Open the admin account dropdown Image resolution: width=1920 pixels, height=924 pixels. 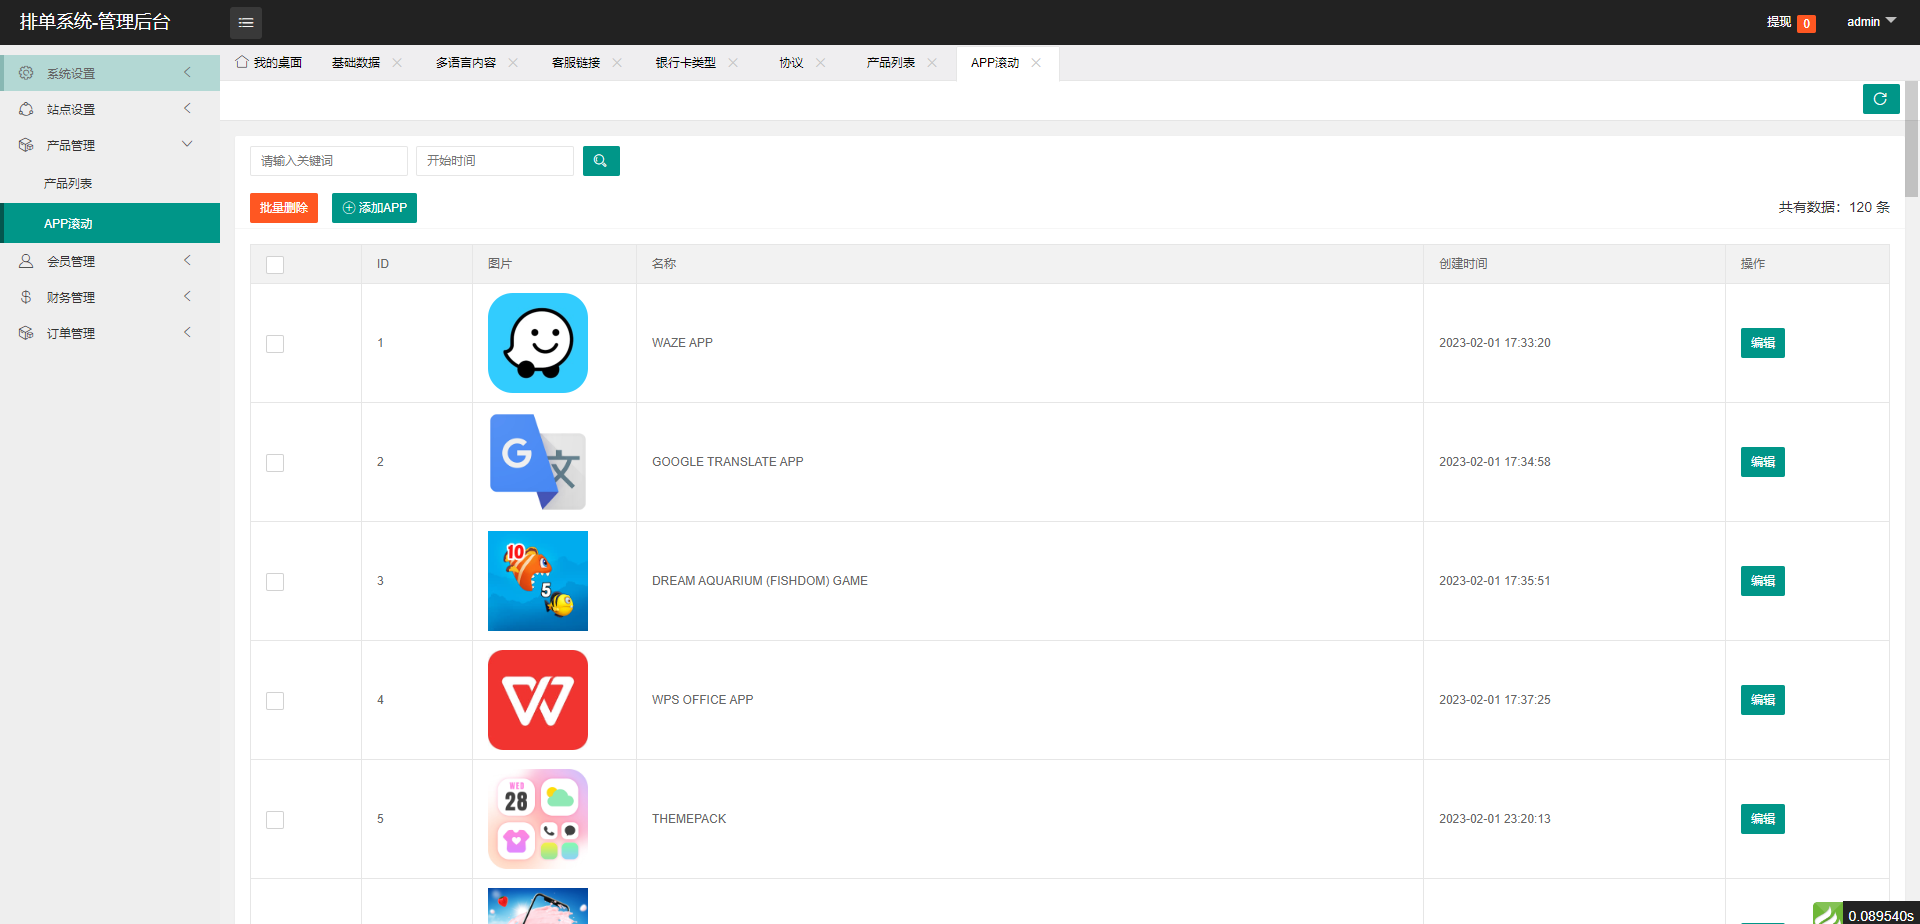coord(1869,21)
